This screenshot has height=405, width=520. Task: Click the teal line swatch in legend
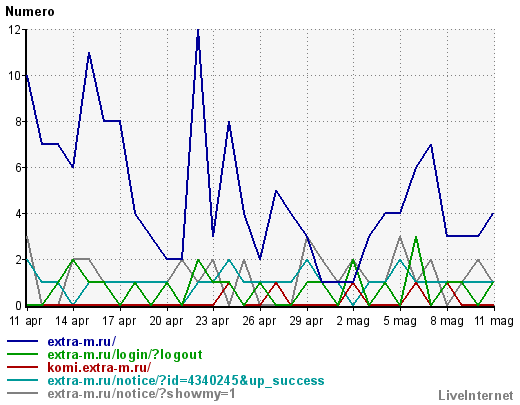point(22,380)
